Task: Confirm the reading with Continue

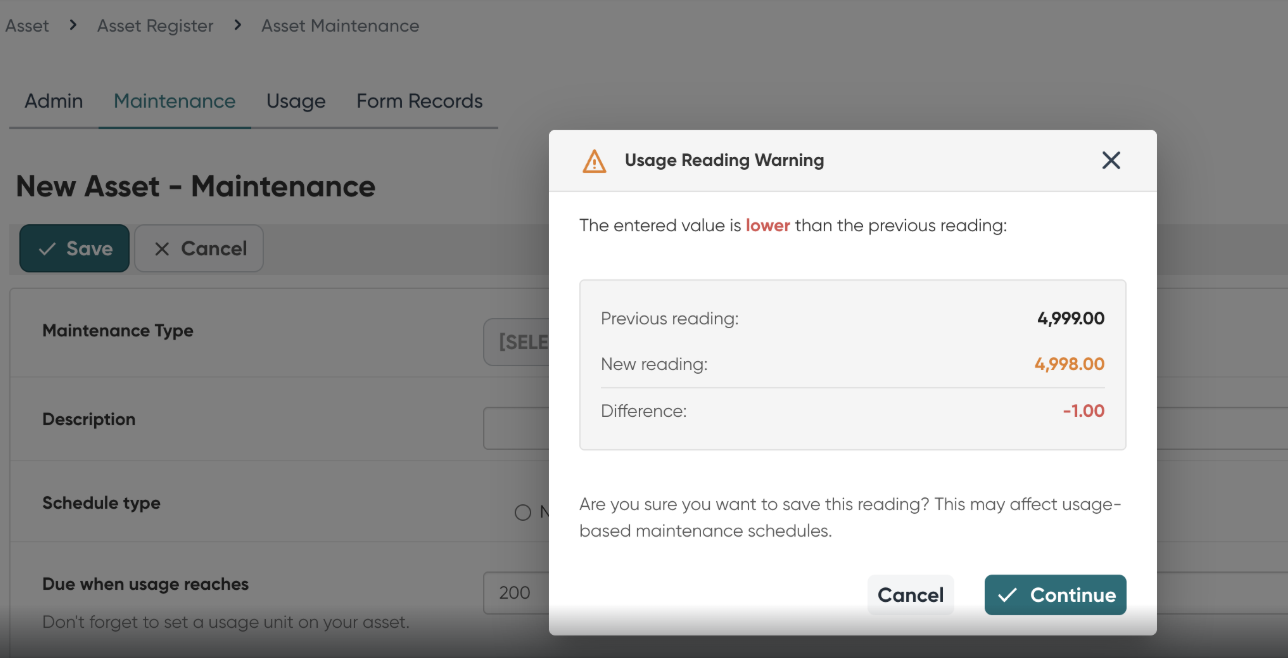Action: pos(1055,595)
